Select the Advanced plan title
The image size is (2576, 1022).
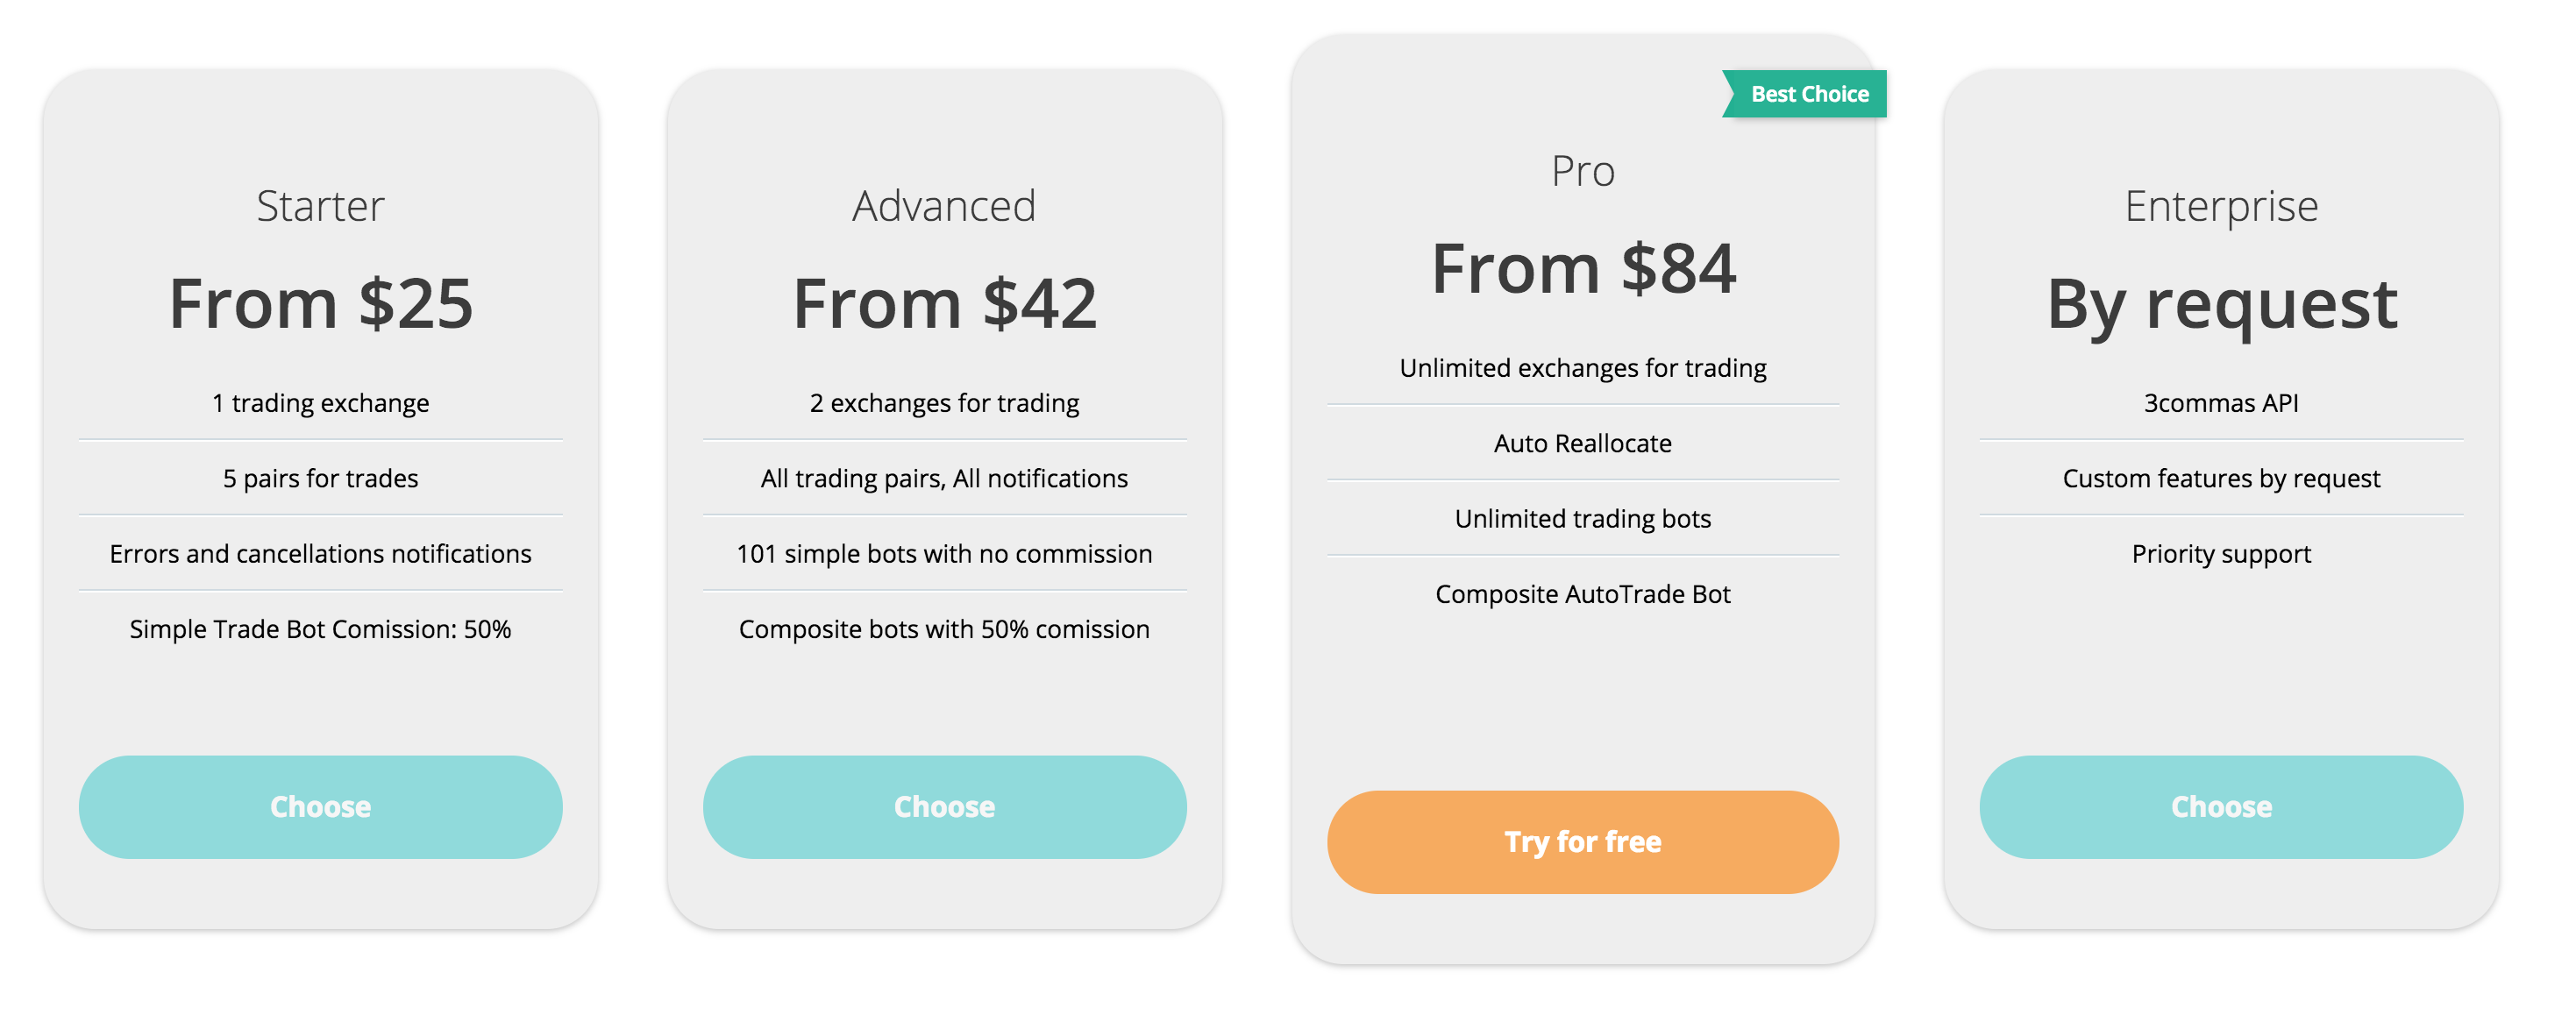(x=944, y=206)
